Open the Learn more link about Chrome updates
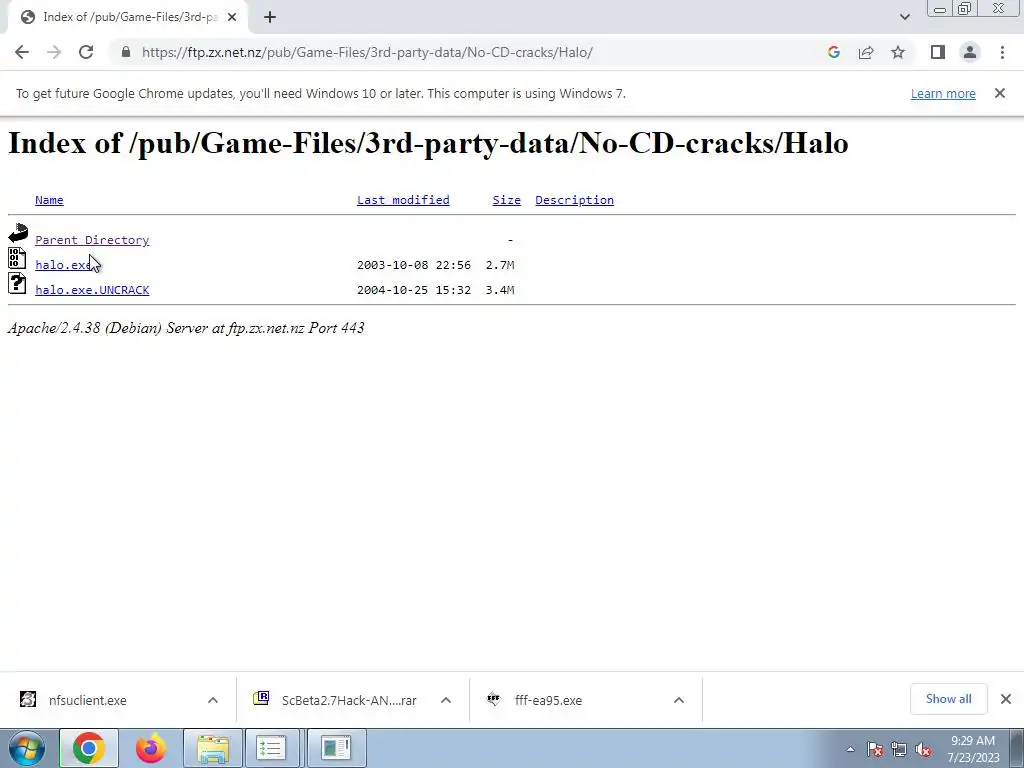Image resolution: width=1024 pixels, height=768 pixels. click(x=943, y=93)
